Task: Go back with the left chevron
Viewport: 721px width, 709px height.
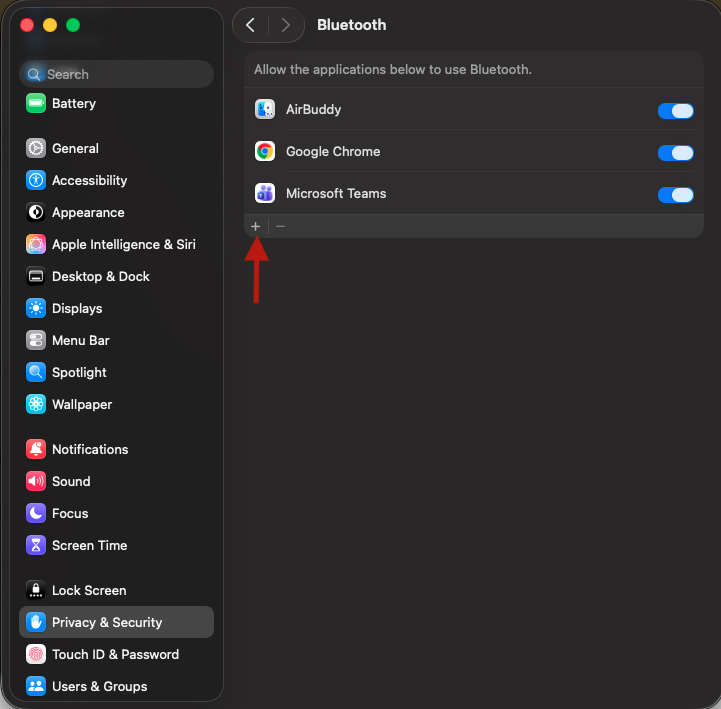Action: [x=251, y=25]
